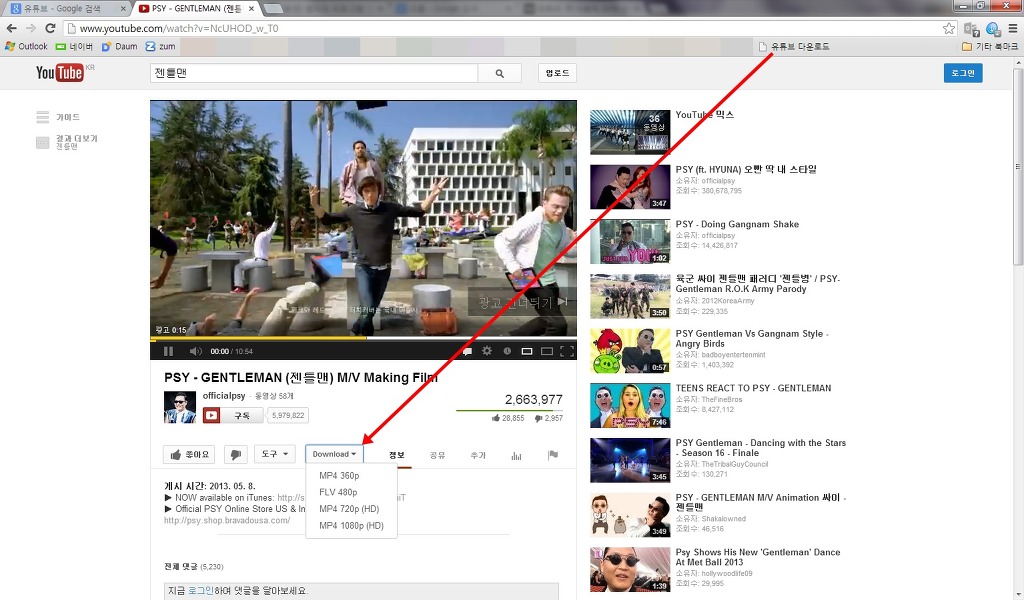Click the browser forward arrow
The height and width of the screenshot is (600, 1024).
coord(31,28)
